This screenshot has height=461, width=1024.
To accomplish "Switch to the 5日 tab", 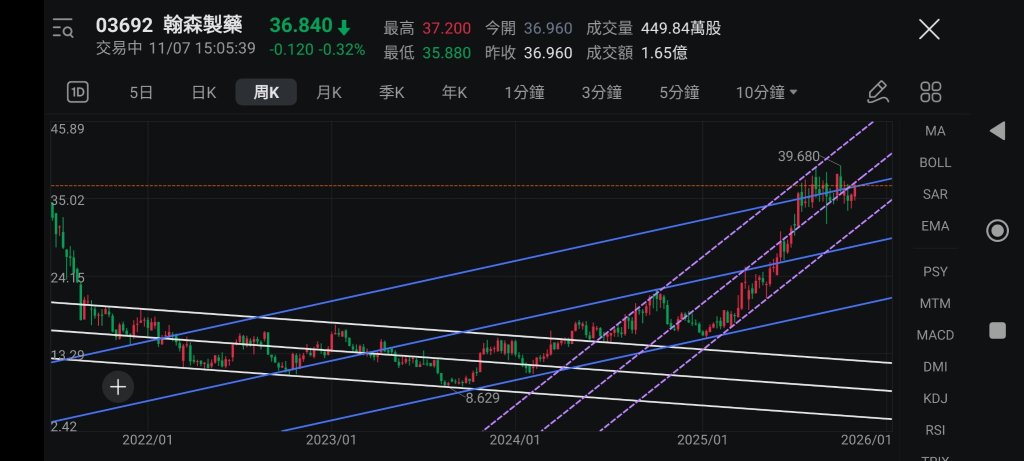I will tap(140, 93).
